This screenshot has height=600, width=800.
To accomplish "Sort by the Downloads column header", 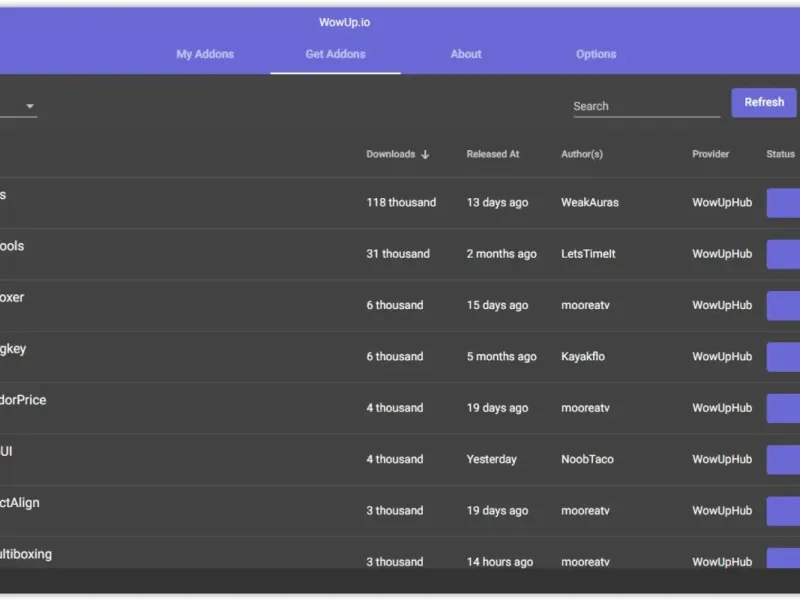I will coord(390,154).
